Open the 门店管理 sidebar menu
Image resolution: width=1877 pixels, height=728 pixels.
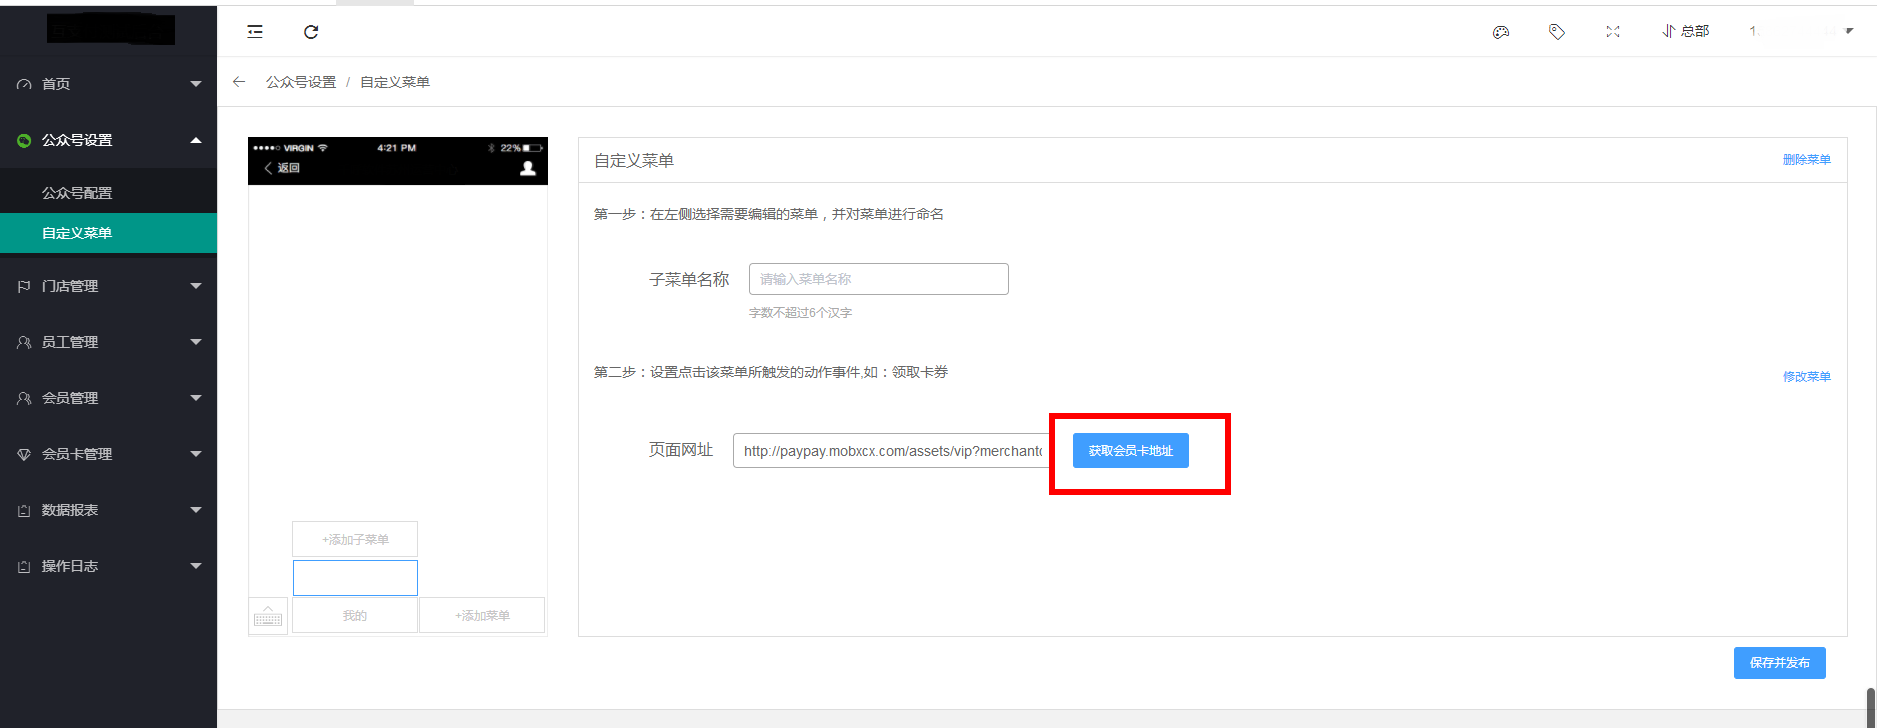[x=108, y=286]
